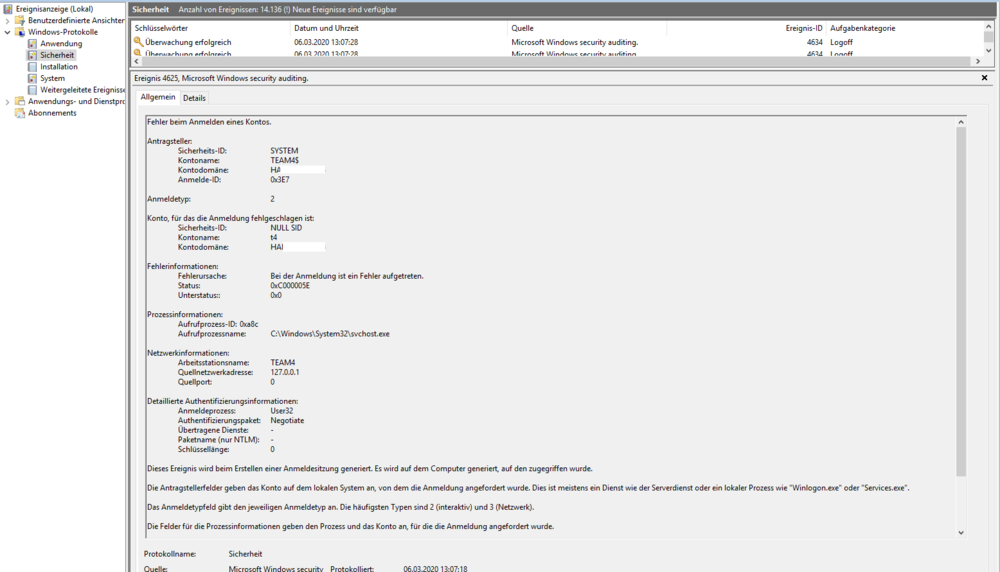1000x572 pixels.
Task: Click the Aufgabenkategorie column header
Action: tap(862, 28)
